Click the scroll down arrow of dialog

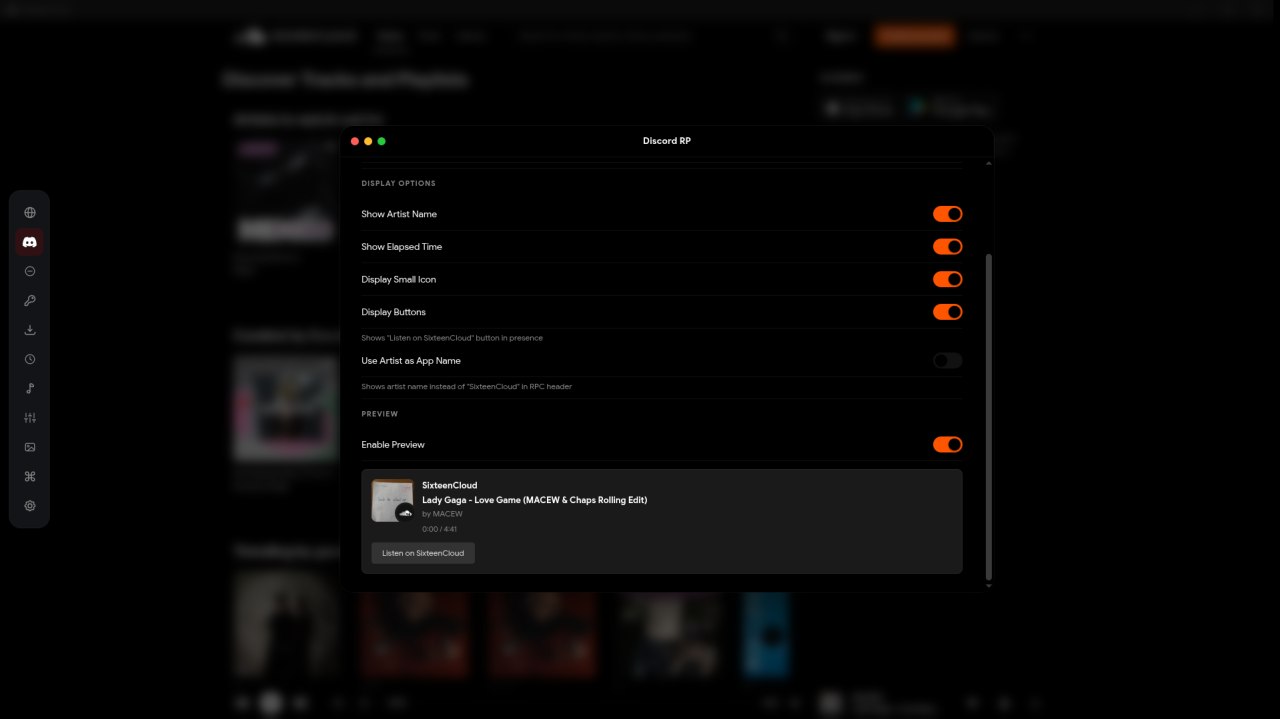pyautogui.click(x=989, y=586)
